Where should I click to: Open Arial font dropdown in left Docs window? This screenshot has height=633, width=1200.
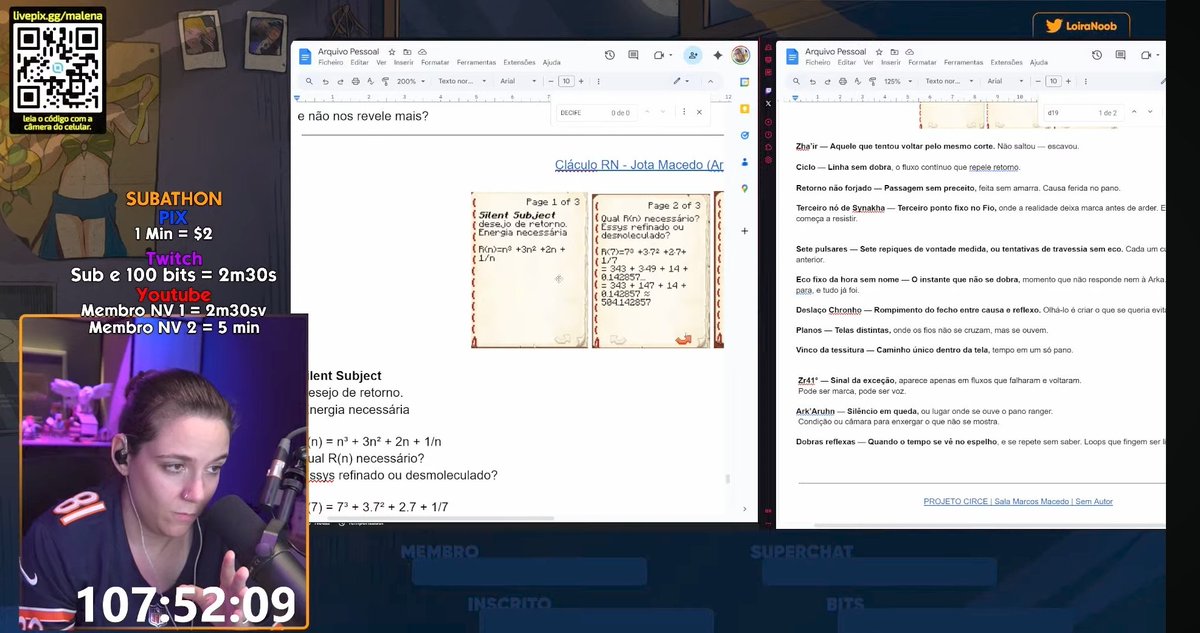[x=519, y=81]
